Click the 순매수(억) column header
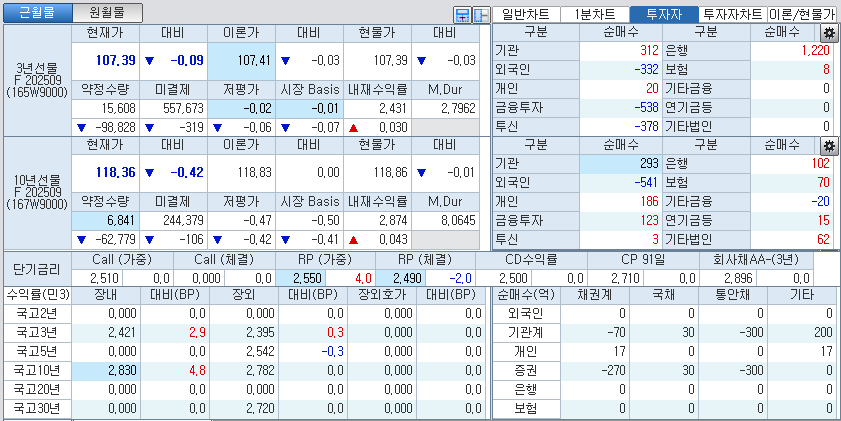This screenshot has height=421, width=841. 526,294
